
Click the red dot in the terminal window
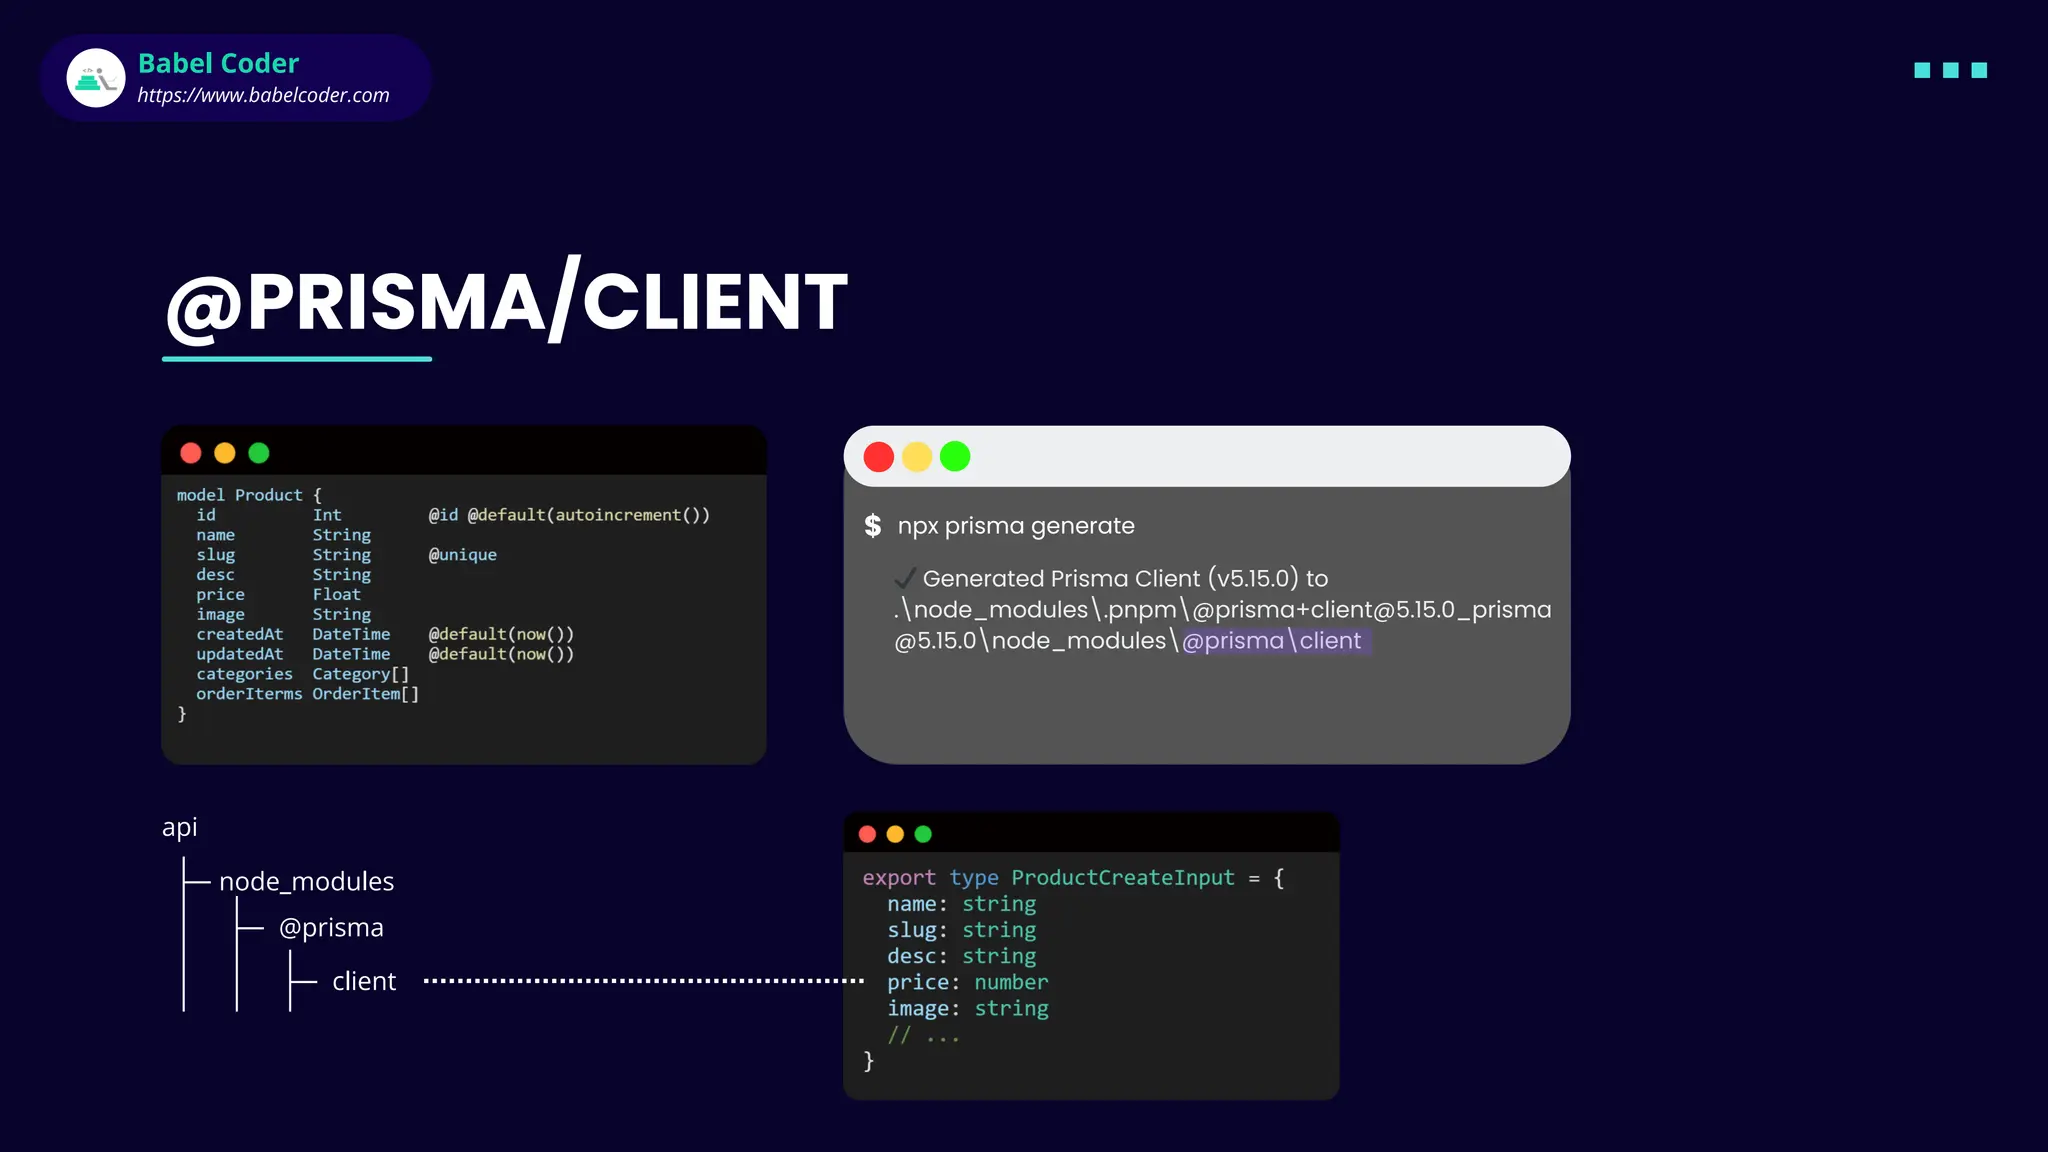(x=879, y=457)
